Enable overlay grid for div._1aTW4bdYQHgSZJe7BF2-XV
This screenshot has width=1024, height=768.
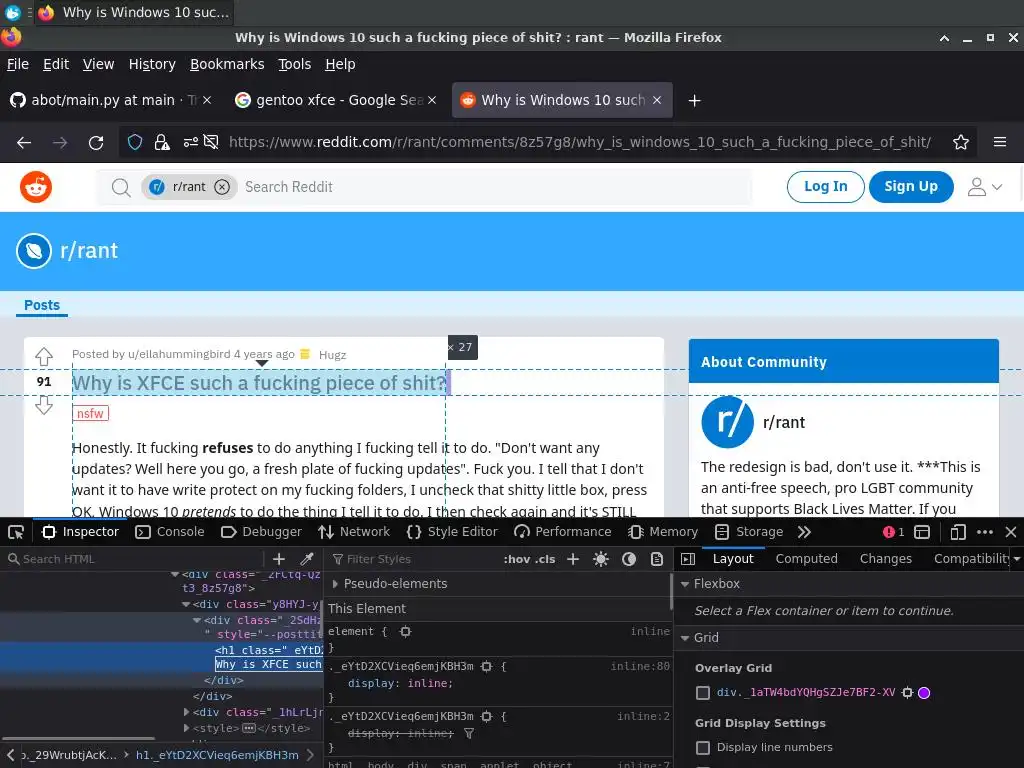(x=703, y=692)
